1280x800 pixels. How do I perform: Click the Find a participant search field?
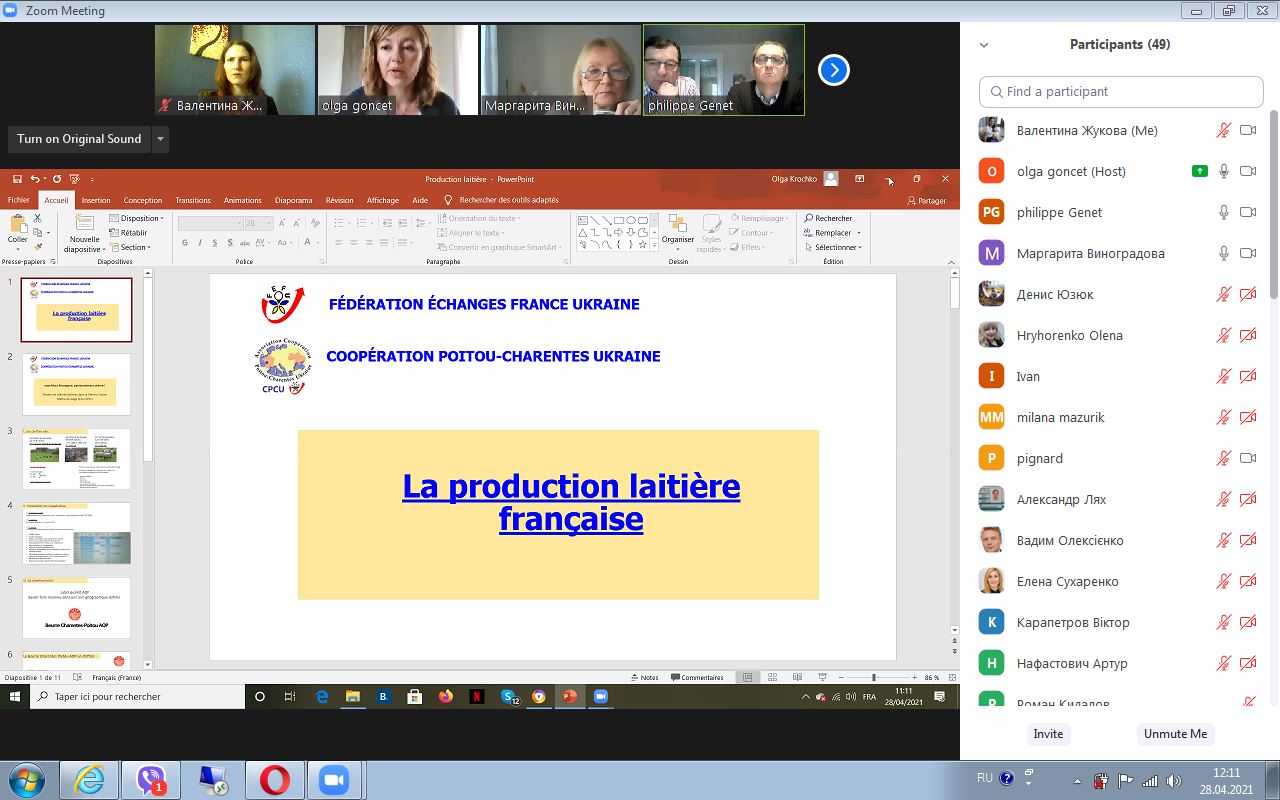pos(1121,91)
